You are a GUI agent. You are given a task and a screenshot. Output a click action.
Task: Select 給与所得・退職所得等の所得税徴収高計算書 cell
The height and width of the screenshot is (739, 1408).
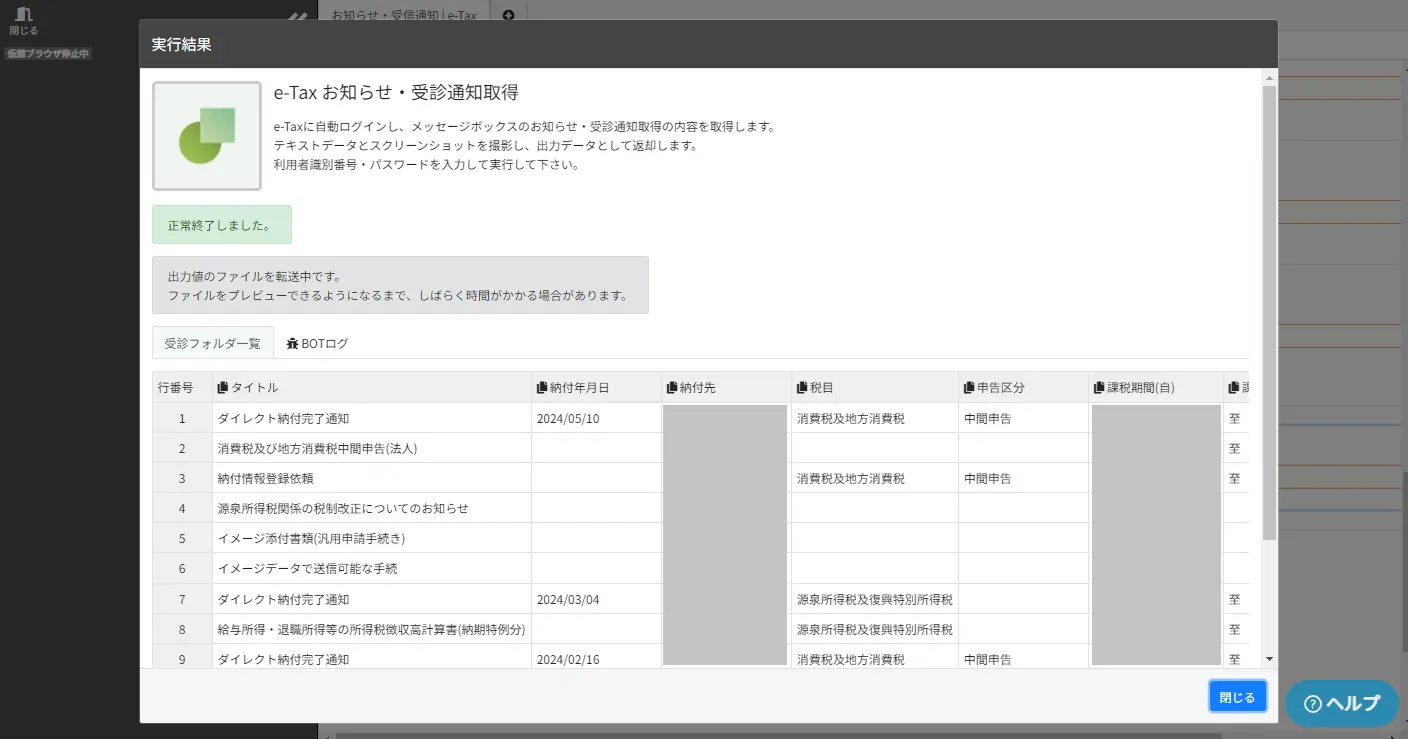point(372,629)
